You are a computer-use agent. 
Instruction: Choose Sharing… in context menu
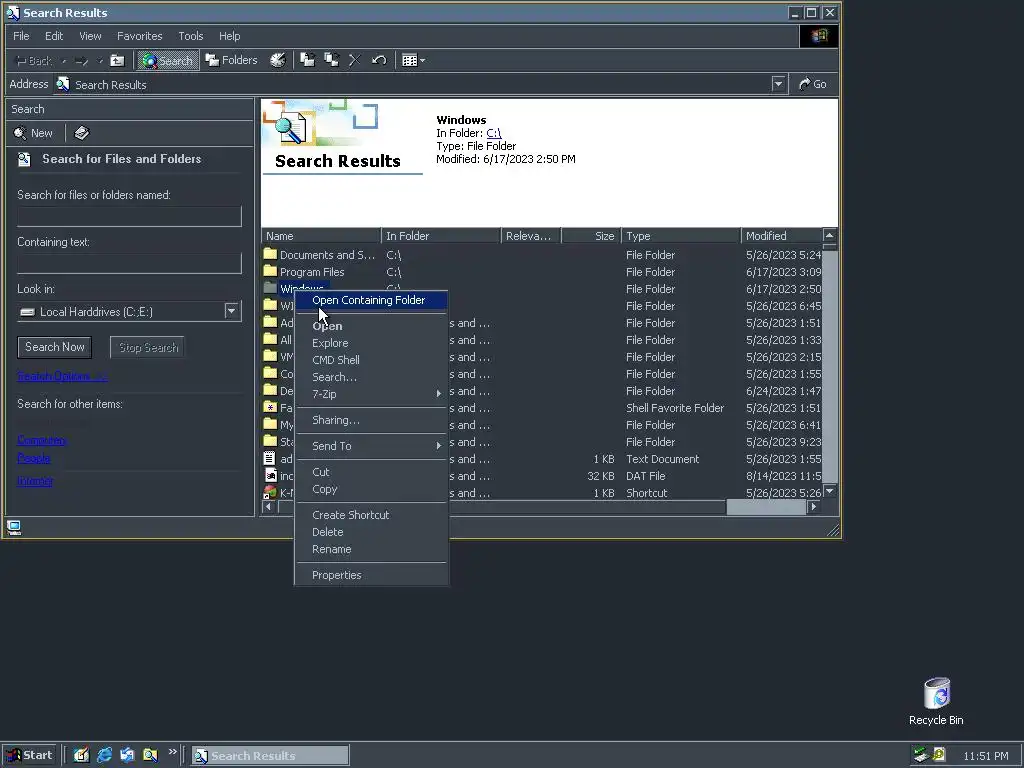pos(371,420)
